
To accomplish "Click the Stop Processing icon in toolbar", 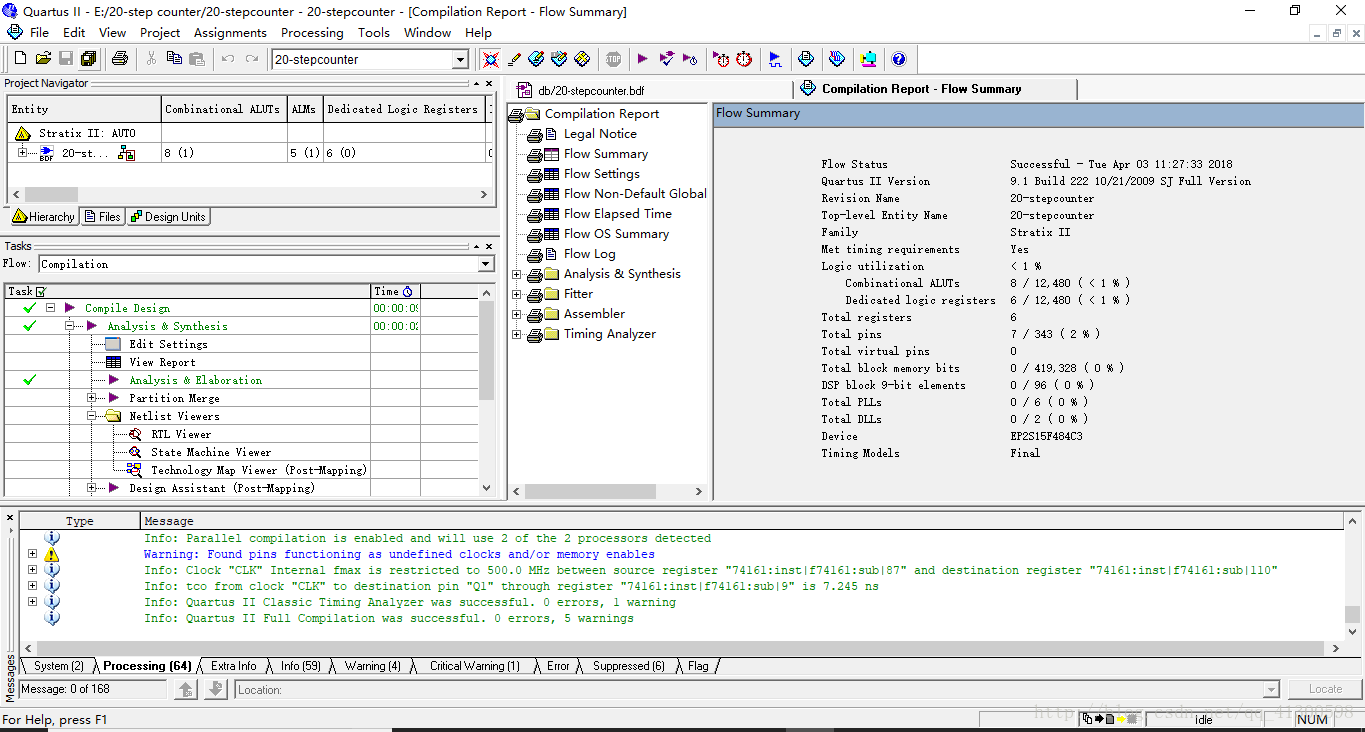I will tap(613, 59).
